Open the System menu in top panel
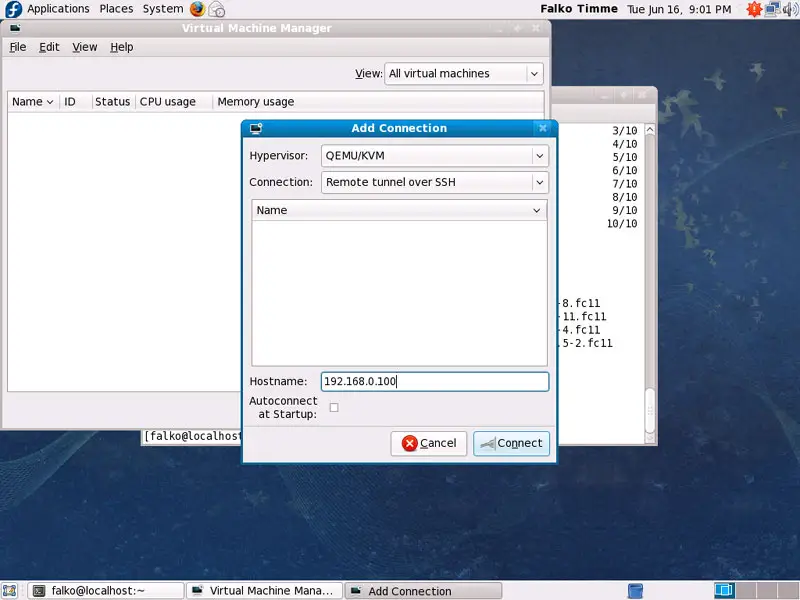Viewport: 800px width, 600px height. [163, 9]
